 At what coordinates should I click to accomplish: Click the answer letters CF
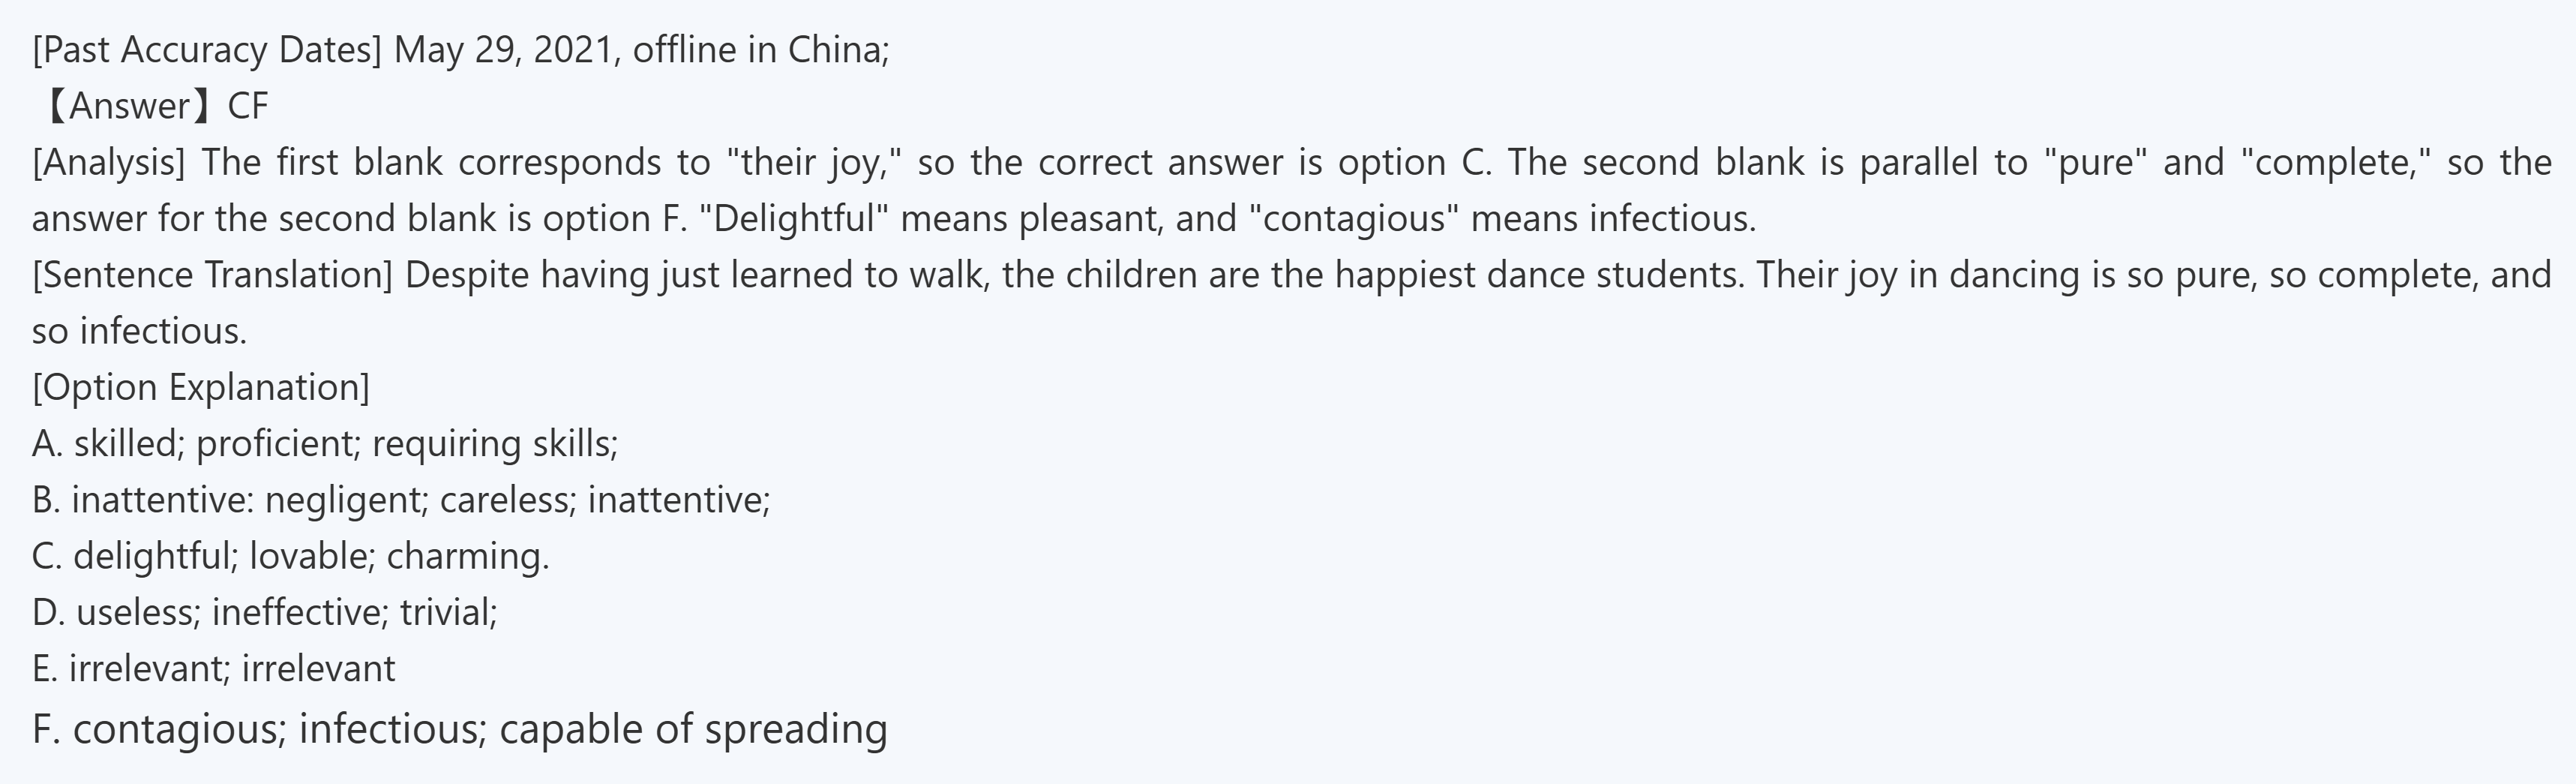coord(248,106)
